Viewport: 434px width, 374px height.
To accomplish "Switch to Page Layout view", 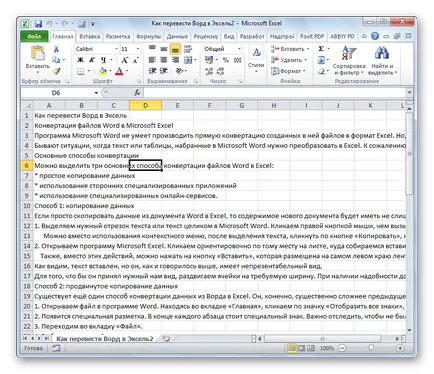I will pyautogui.click(x=301, y=348).
